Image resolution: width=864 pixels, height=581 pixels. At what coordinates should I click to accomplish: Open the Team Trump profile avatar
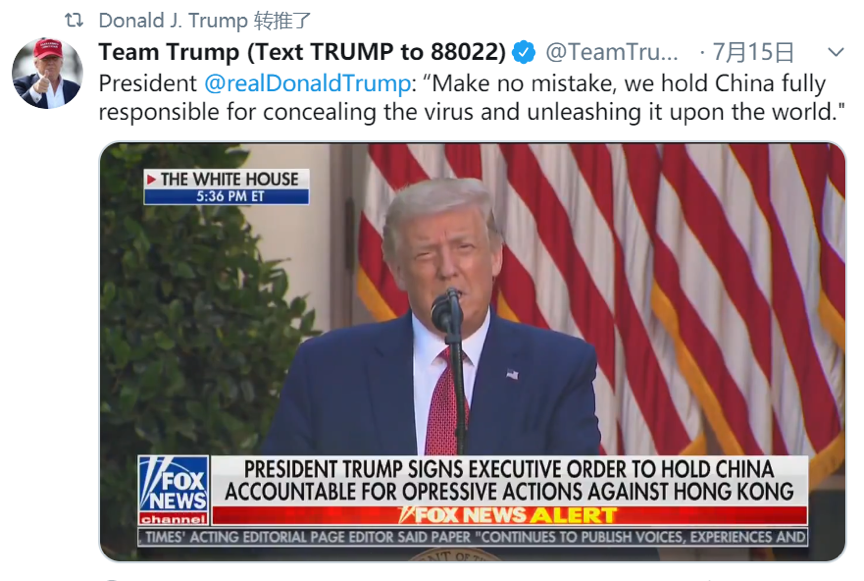pos(48,73)
